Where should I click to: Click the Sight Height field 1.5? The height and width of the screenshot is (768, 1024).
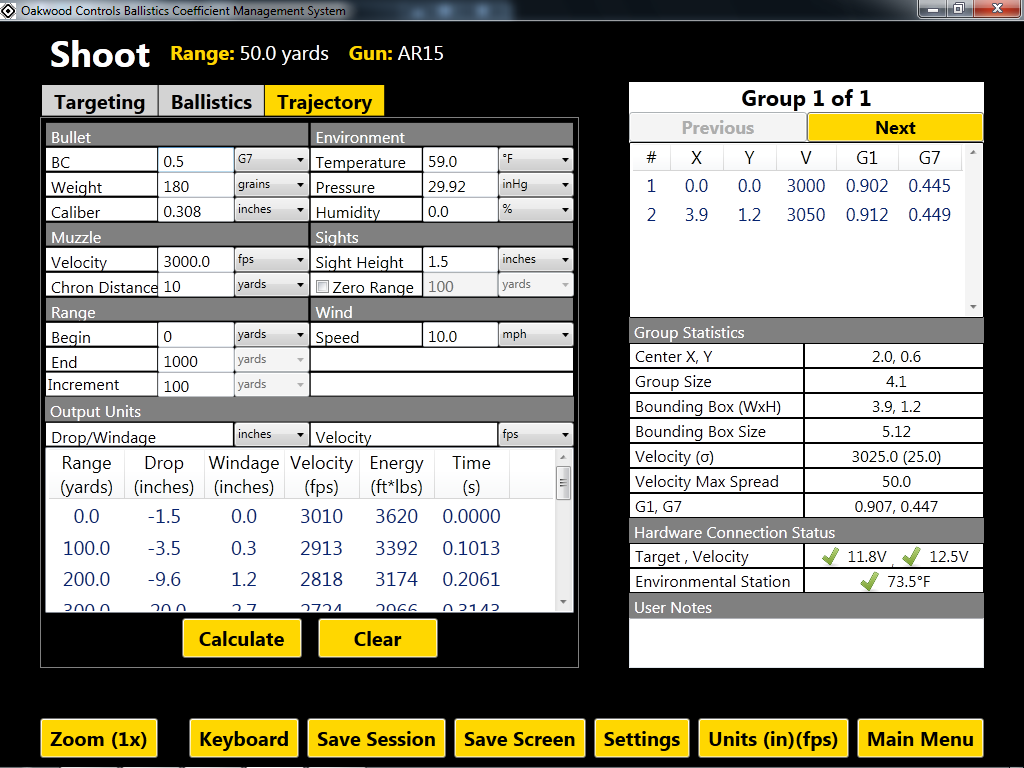pyautogui.click(x=460, y=261)
